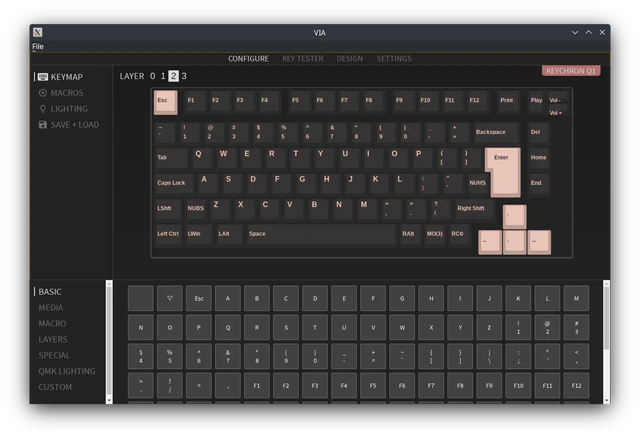Open the BASIC keycode category
640x439 pixels.
point(50,292)
